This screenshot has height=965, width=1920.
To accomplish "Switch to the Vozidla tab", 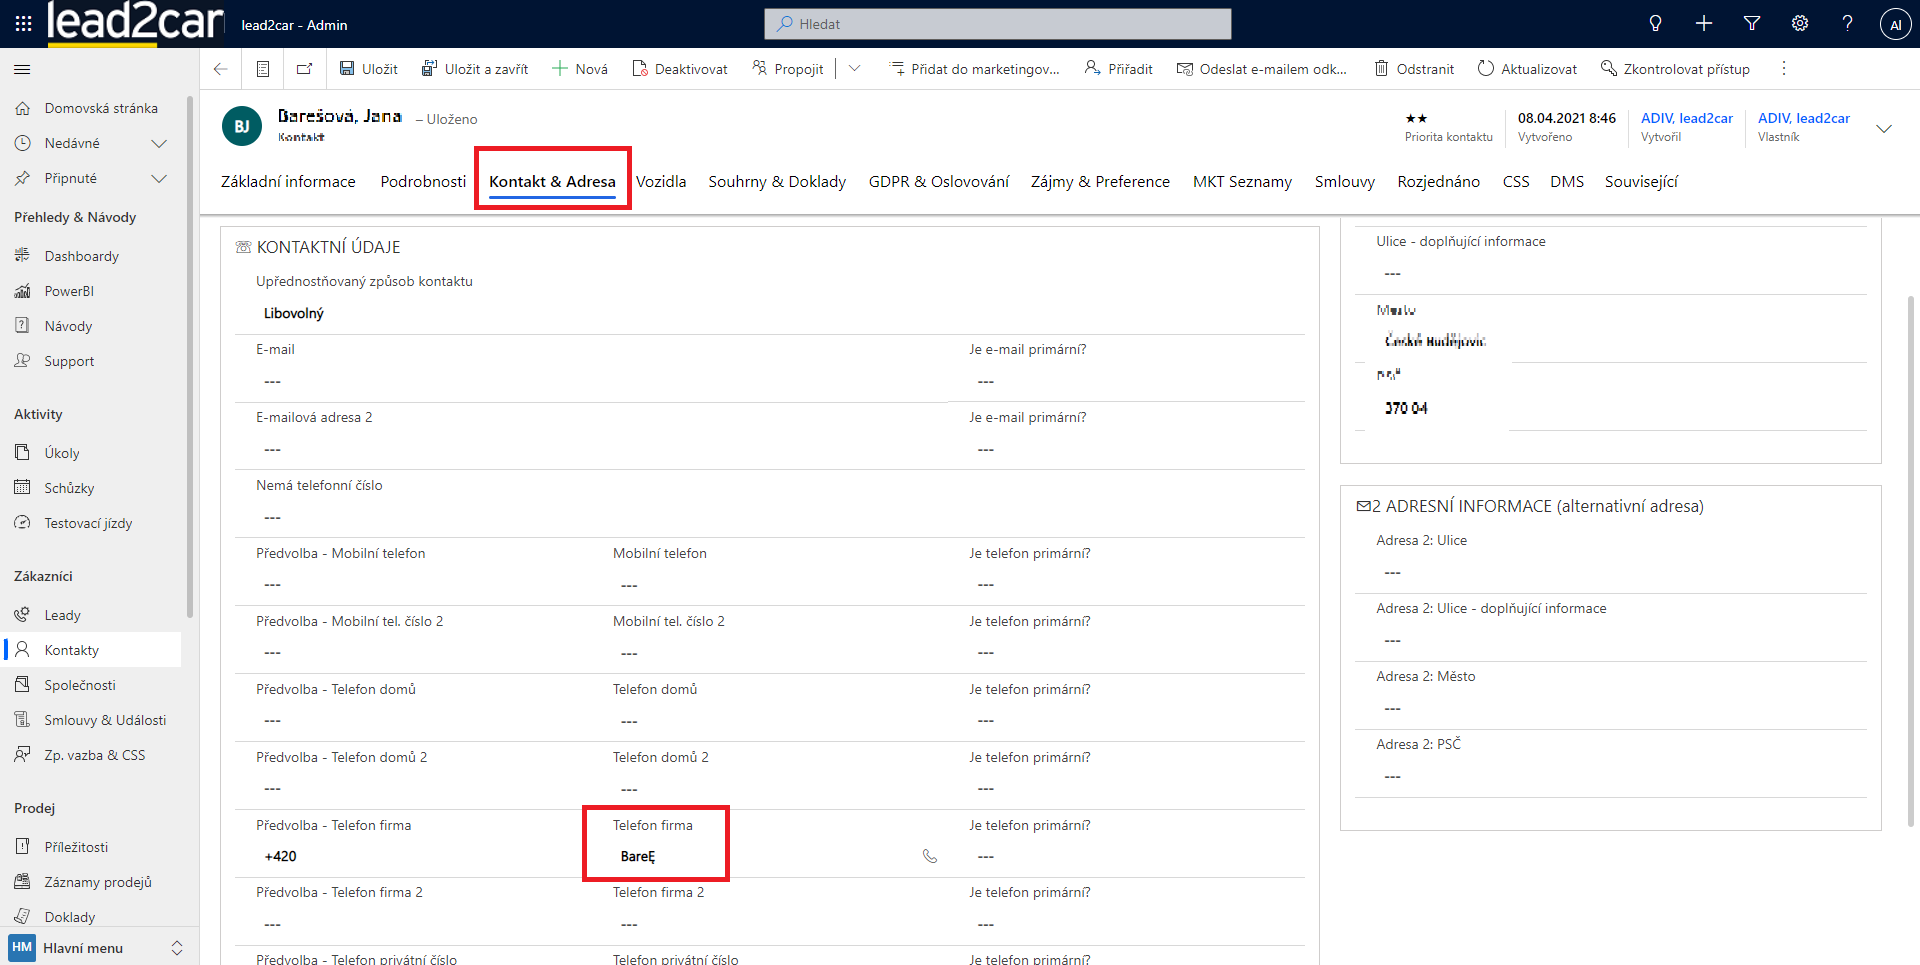I will pos(661,181).
